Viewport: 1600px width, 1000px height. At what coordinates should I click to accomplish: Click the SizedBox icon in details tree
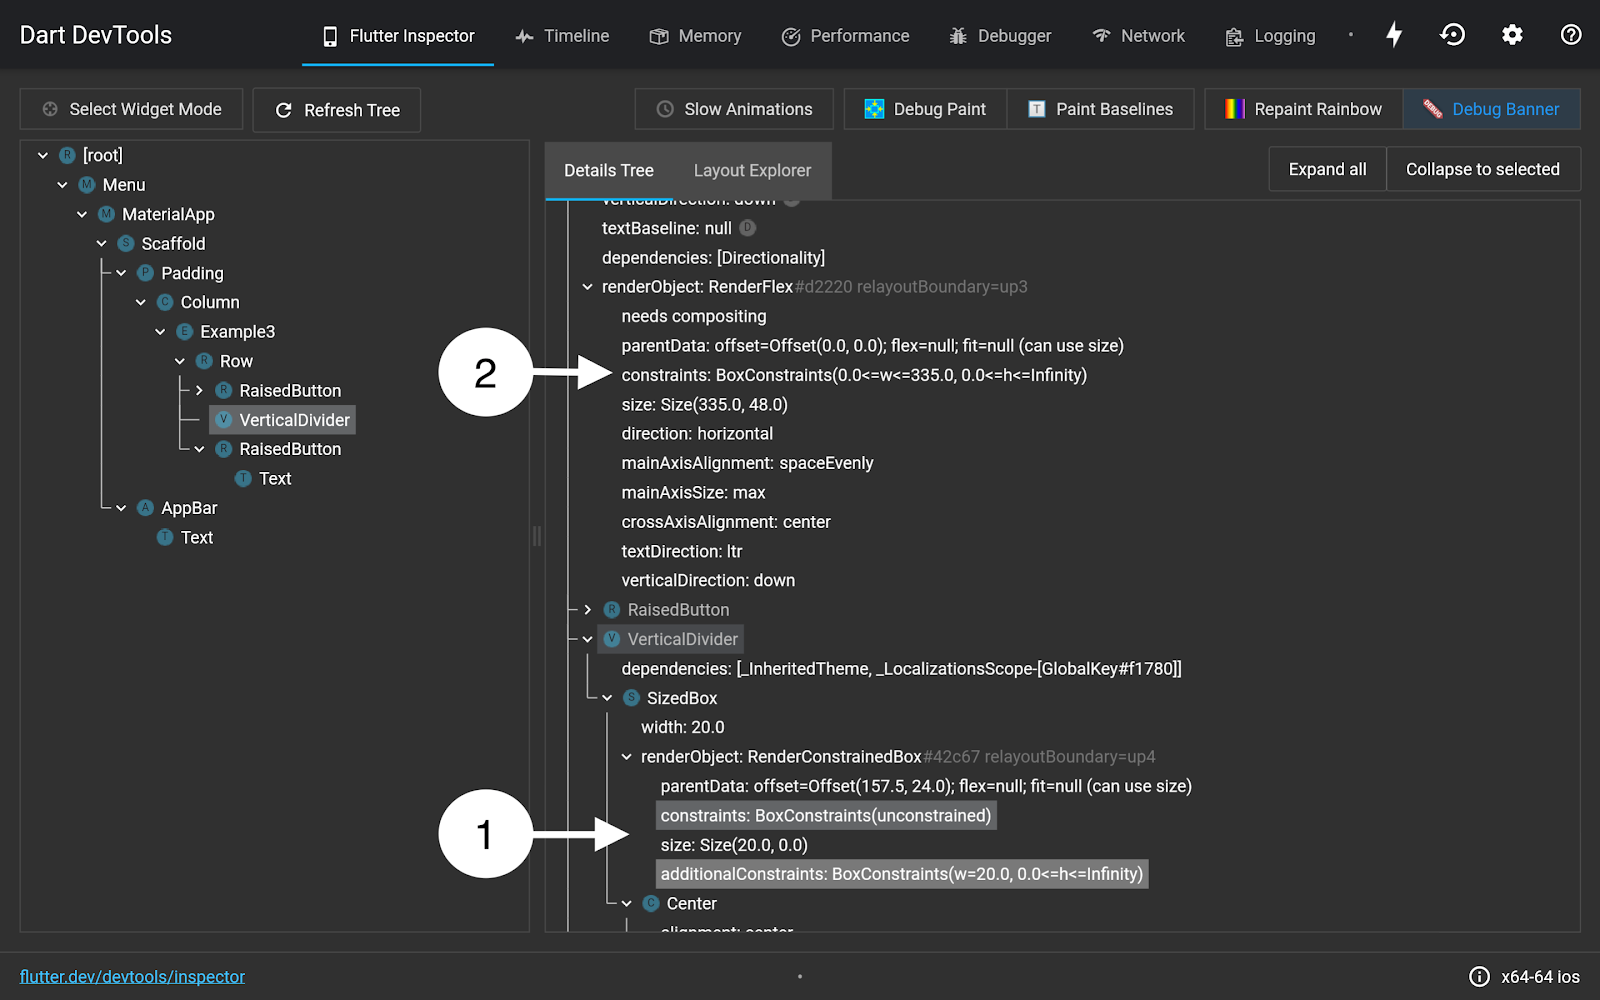click(631, 698)
